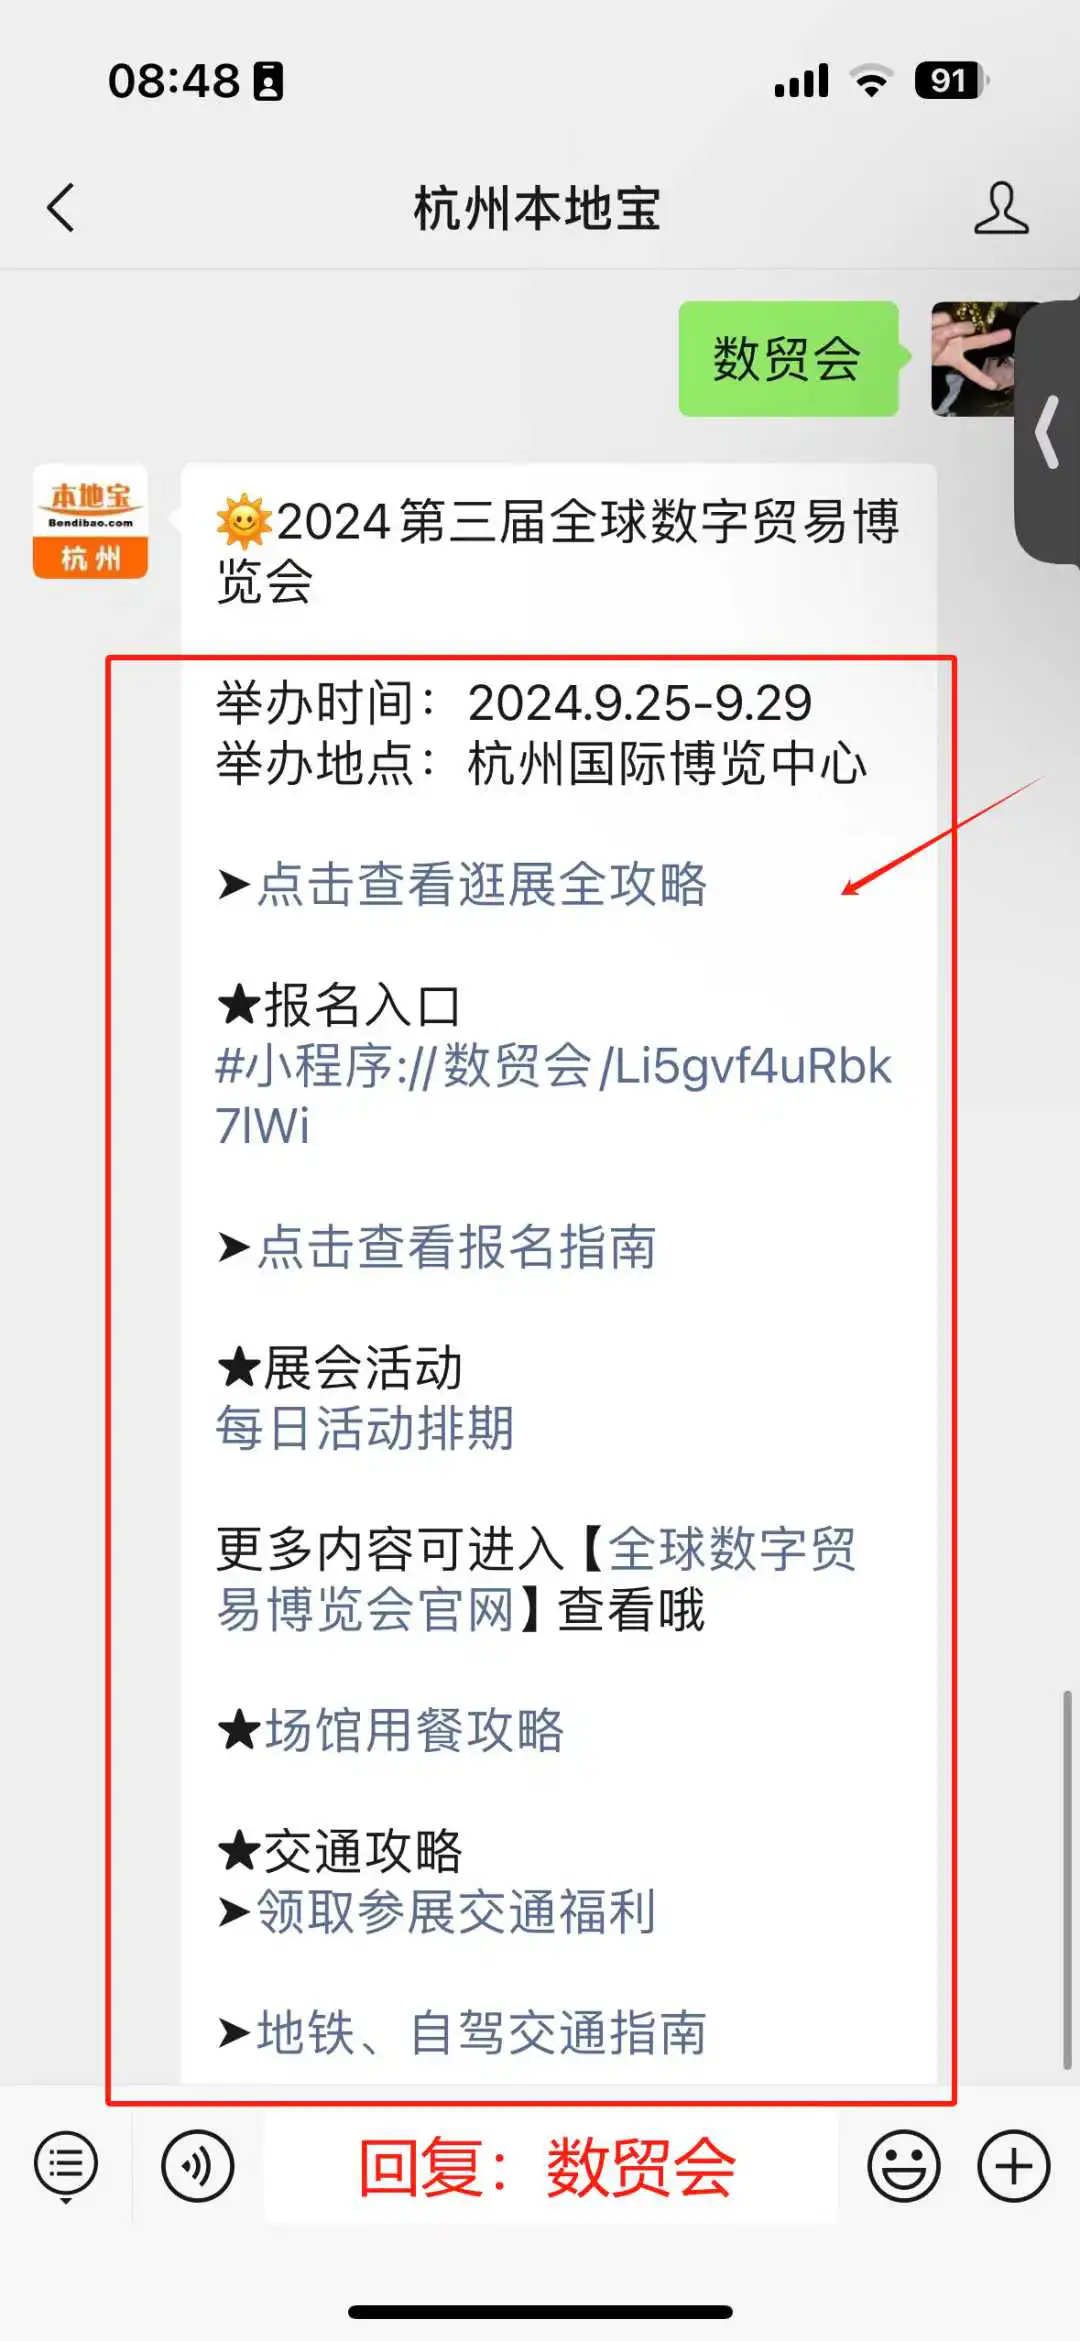
Task: Expand the side handle chevron tab
Action: click(1048, 432)
